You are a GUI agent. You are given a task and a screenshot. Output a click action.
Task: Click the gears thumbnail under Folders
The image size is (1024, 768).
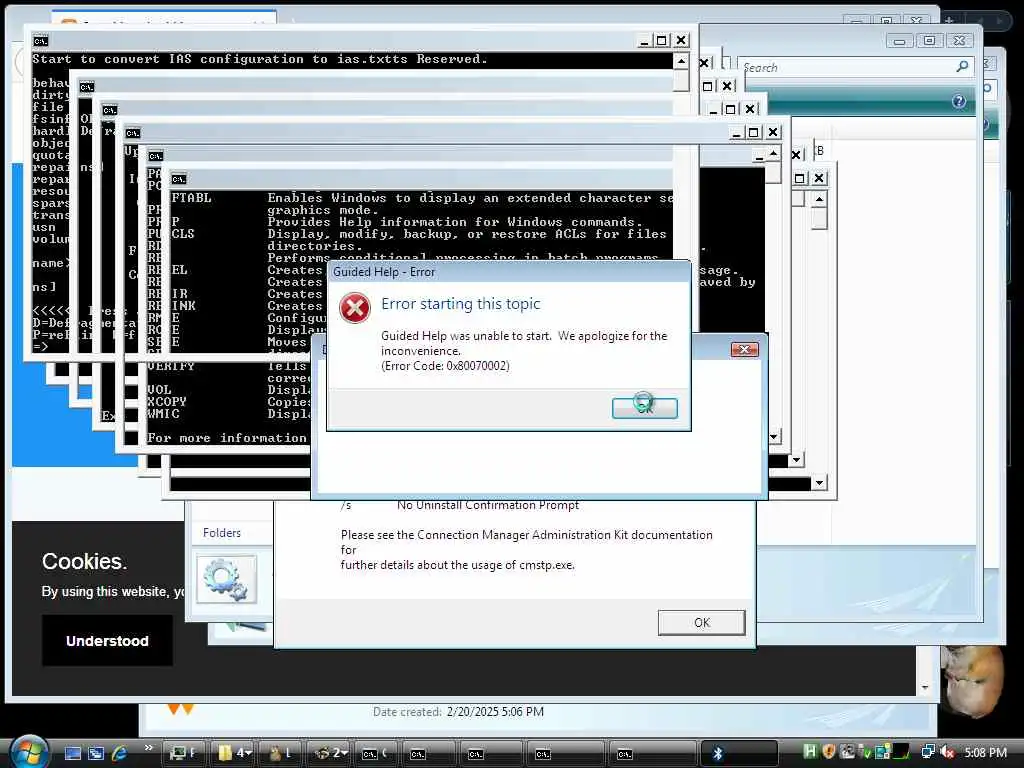click(x=227, y=579)
